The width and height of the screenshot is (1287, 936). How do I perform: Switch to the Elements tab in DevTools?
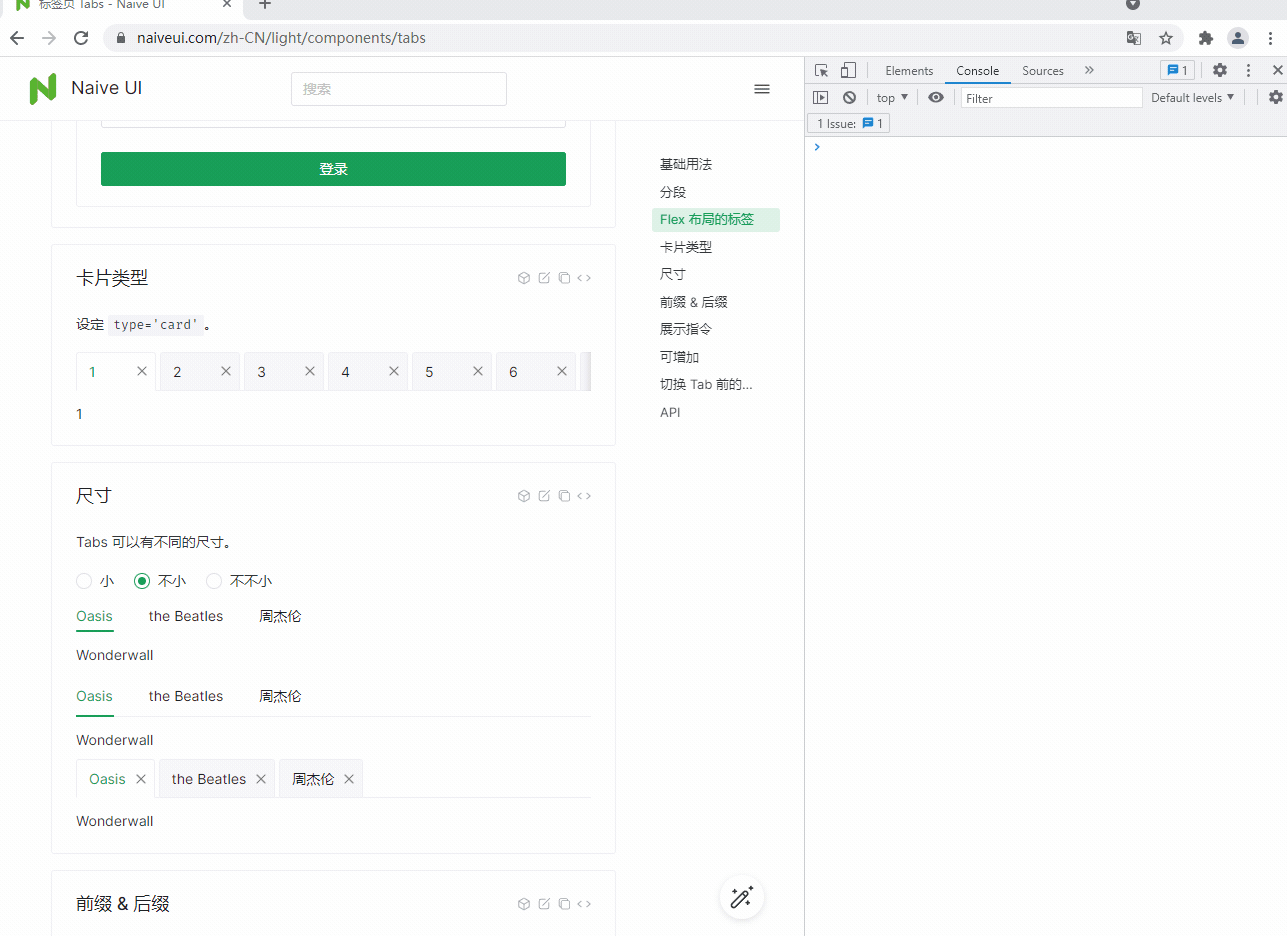(x=908, y=70)
